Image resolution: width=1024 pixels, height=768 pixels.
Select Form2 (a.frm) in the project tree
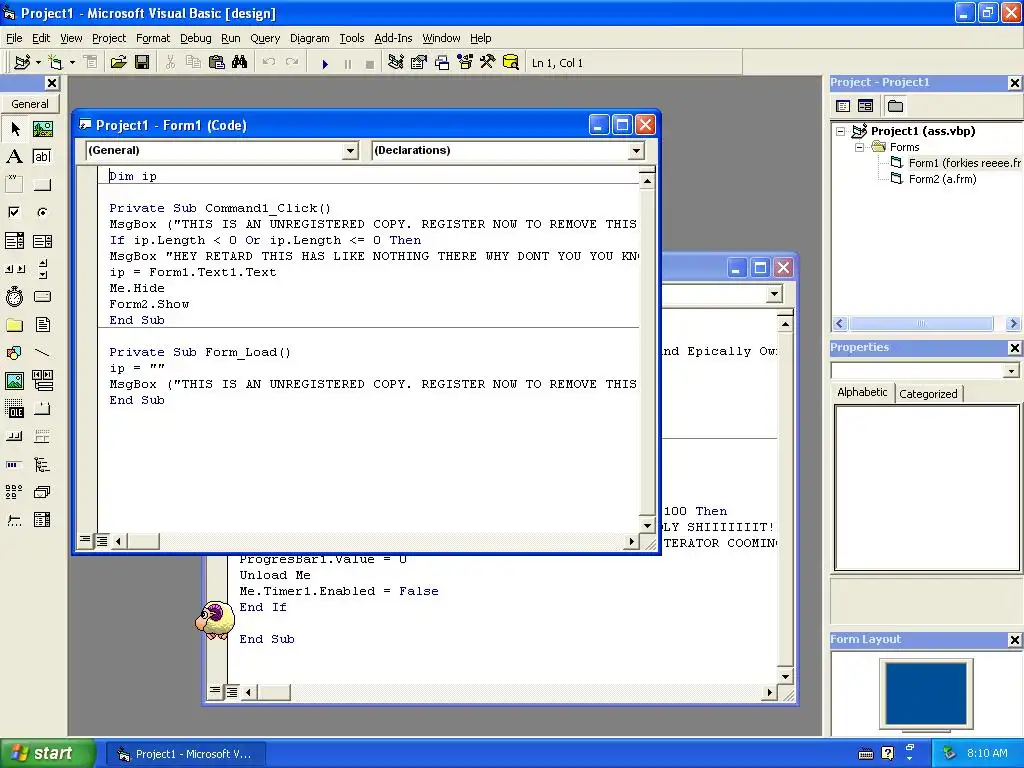[x=935, y=179]
